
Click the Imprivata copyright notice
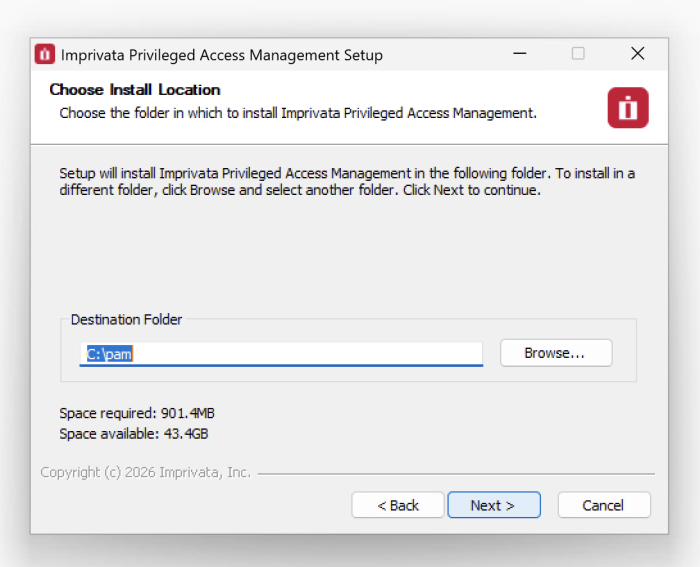point(146,472)
